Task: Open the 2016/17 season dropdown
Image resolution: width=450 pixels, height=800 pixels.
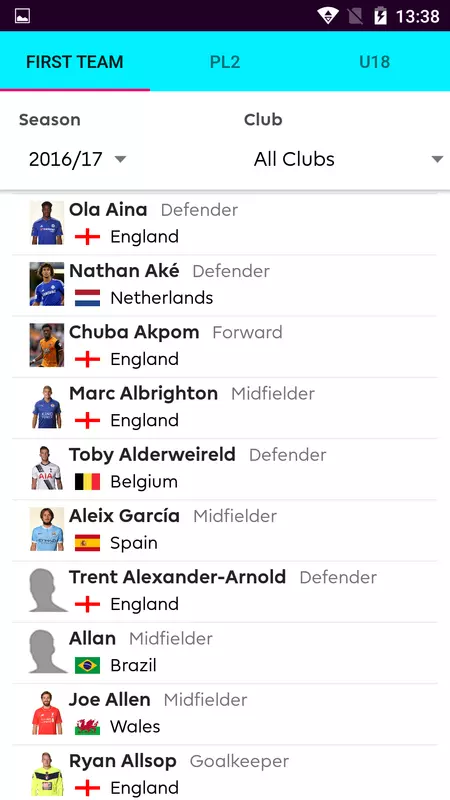Action: coord(78,159)
